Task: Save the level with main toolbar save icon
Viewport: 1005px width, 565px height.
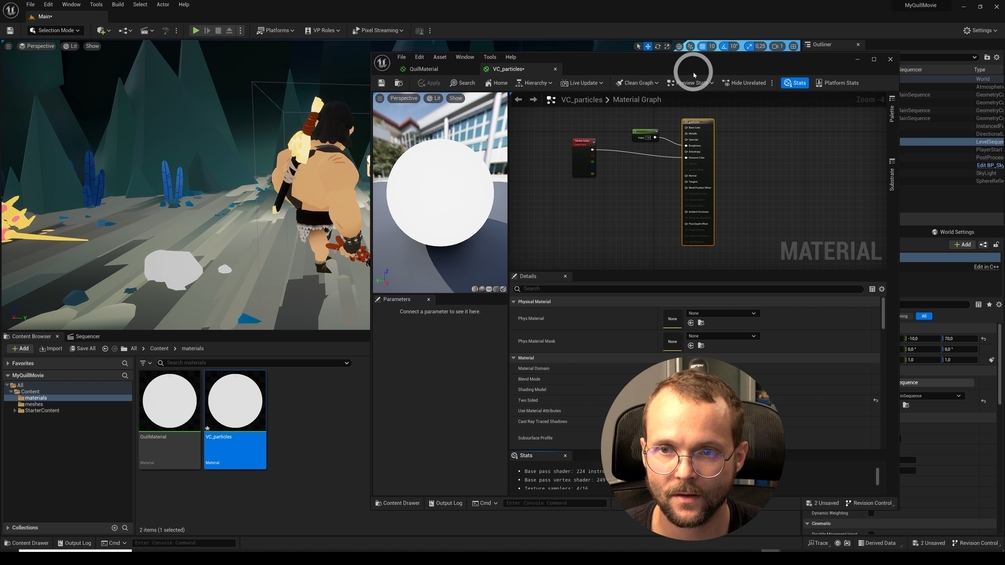Action: click(x=10, y=30)
